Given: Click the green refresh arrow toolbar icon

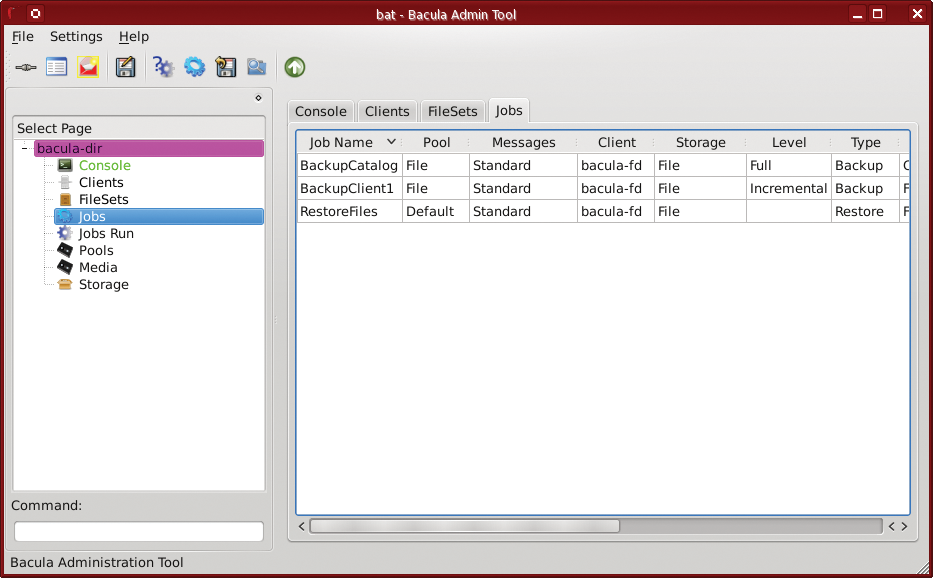Looking at the screenshot, I should 294,66.
